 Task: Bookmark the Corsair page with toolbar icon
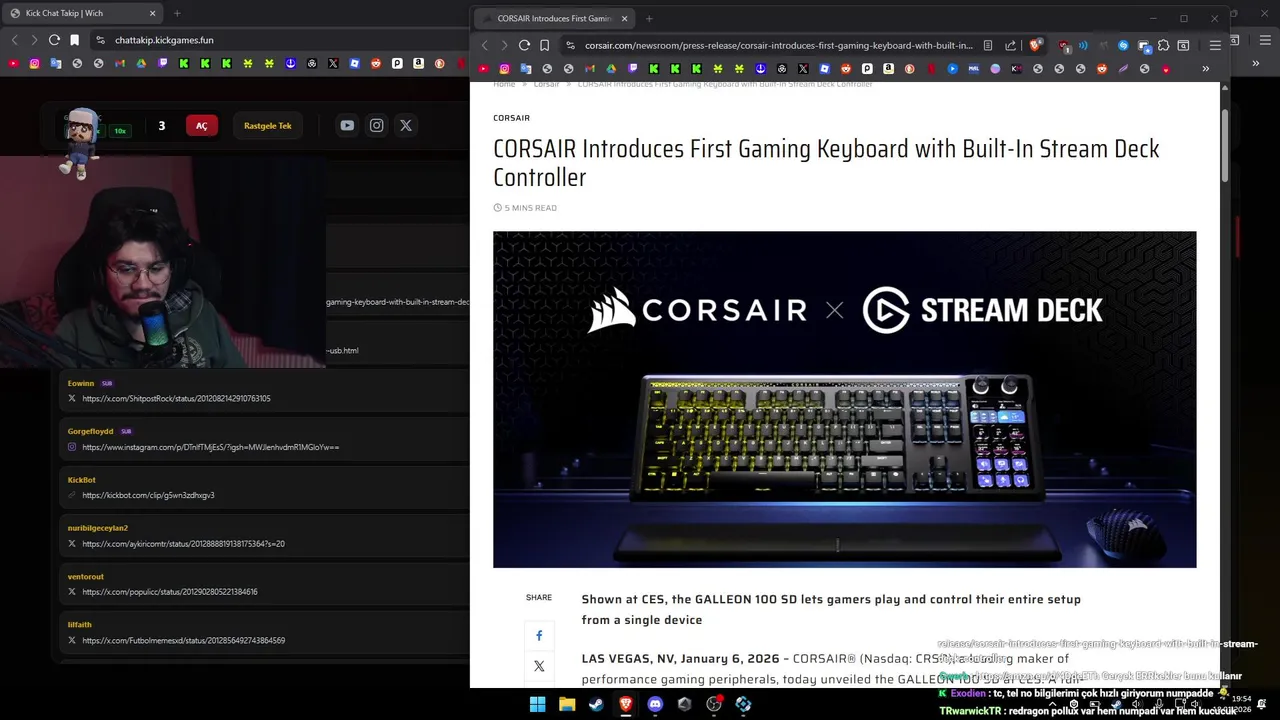coord(544,45)
